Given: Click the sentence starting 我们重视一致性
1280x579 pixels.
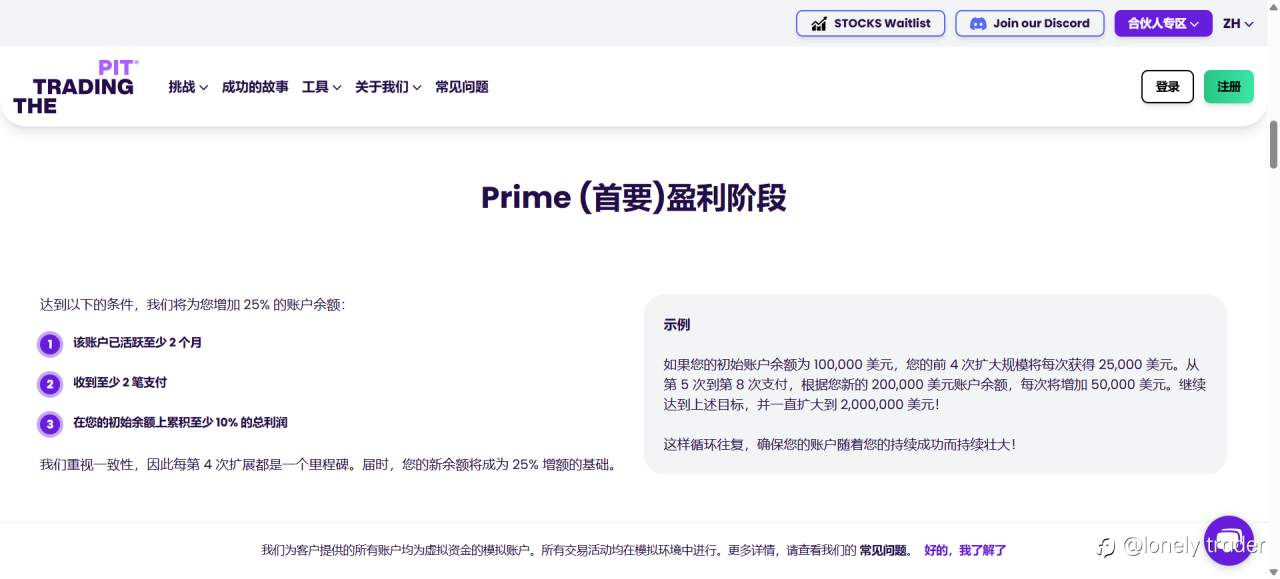Looking at the screenshot, I should click(328, 464).
